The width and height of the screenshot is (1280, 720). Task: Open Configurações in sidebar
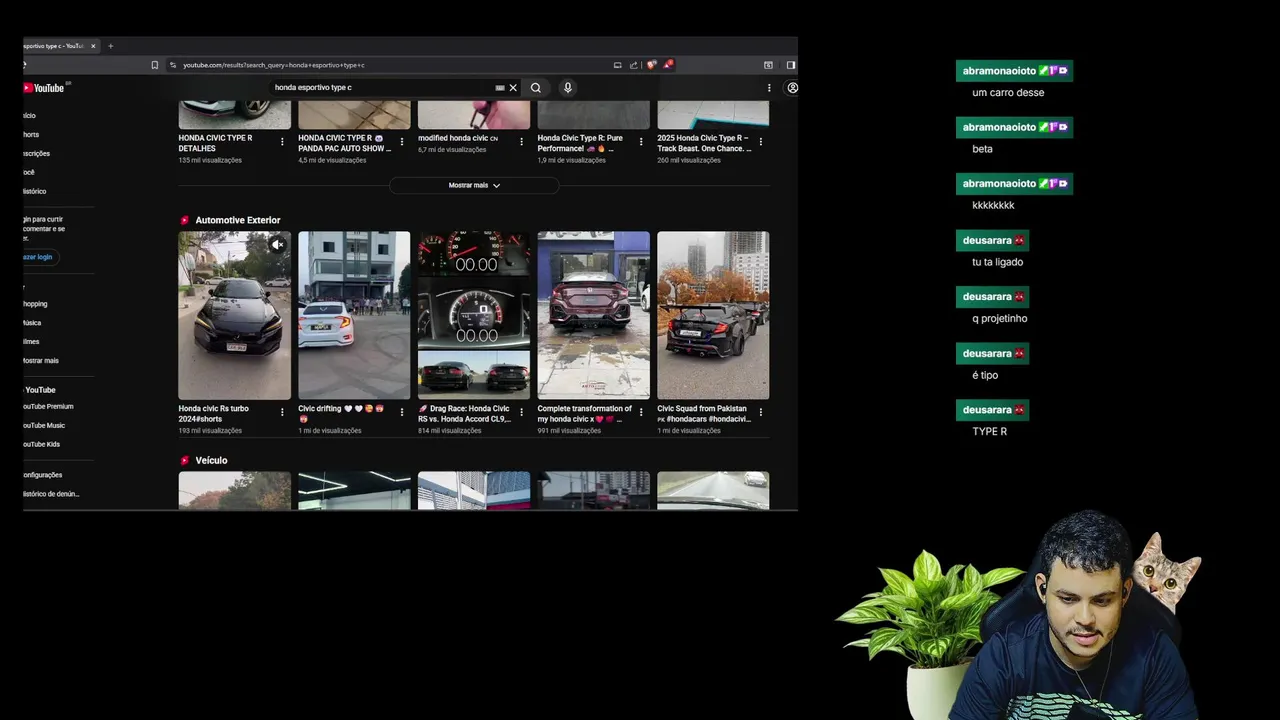[43, 475]
